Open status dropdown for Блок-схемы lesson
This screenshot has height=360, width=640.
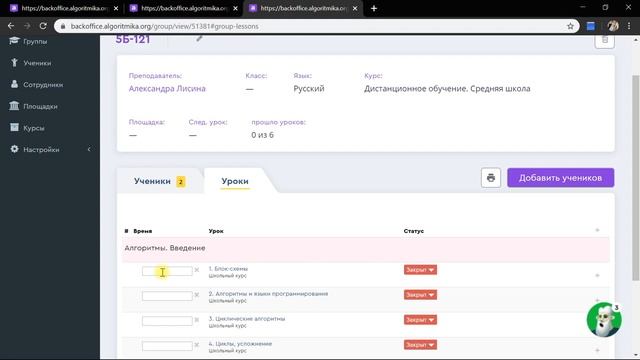click(x=420, y=270)
